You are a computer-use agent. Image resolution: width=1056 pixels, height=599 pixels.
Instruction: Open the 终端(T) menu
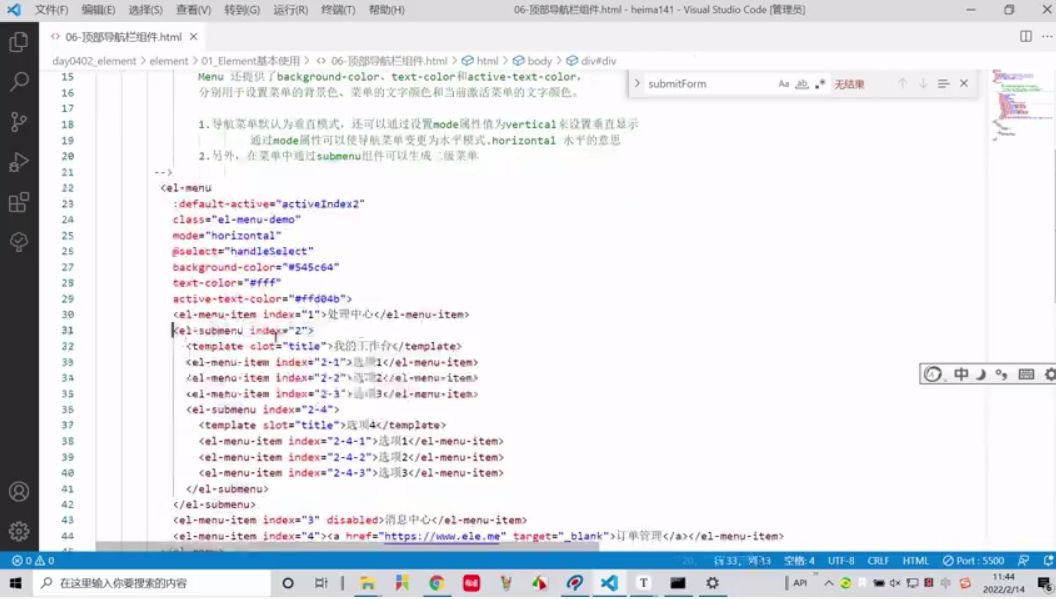tap(338, 9)
